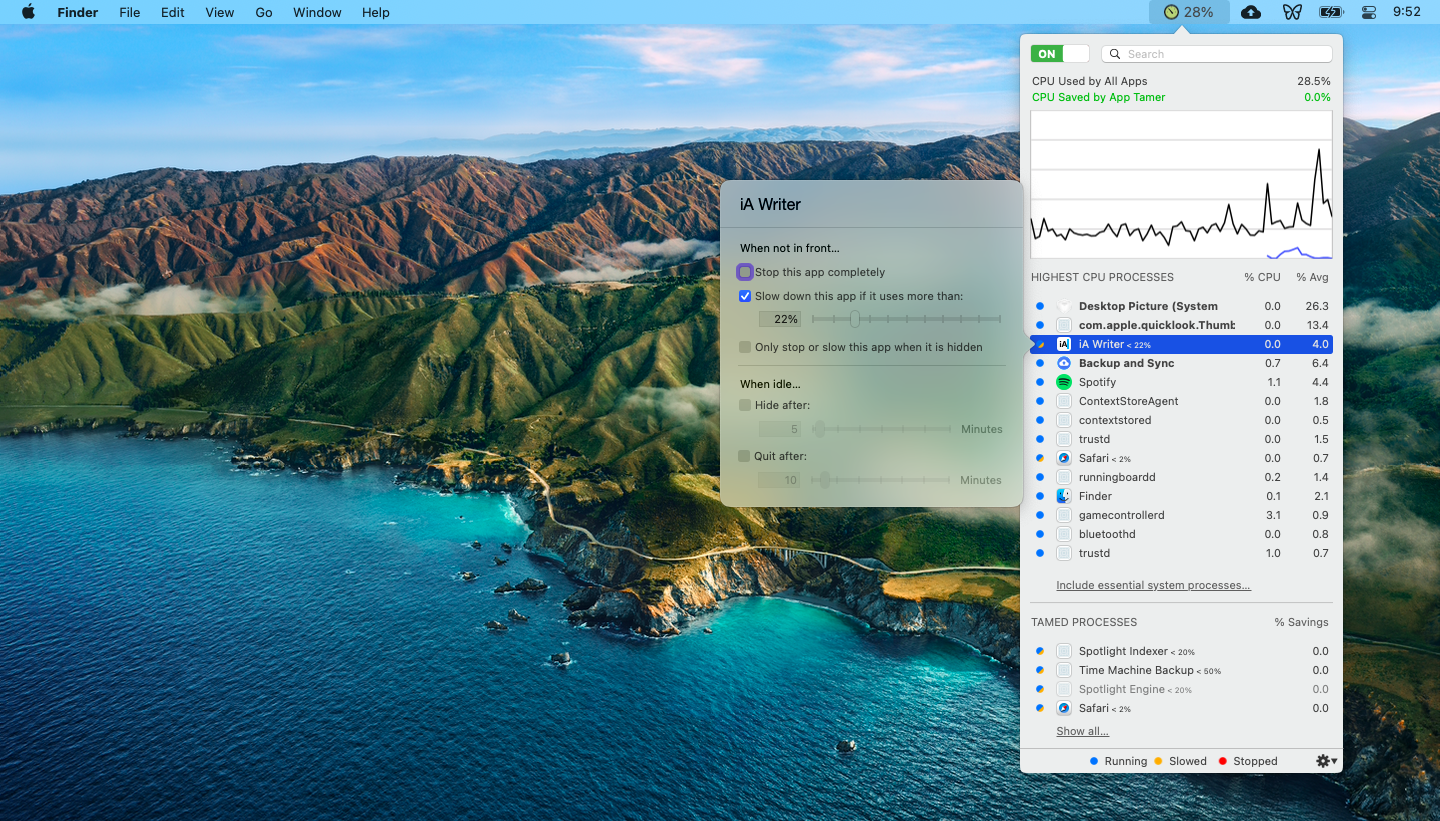Uncheck Slow down this app checkbox
This screenshot has height=821, width=1440.
[745, 296]
